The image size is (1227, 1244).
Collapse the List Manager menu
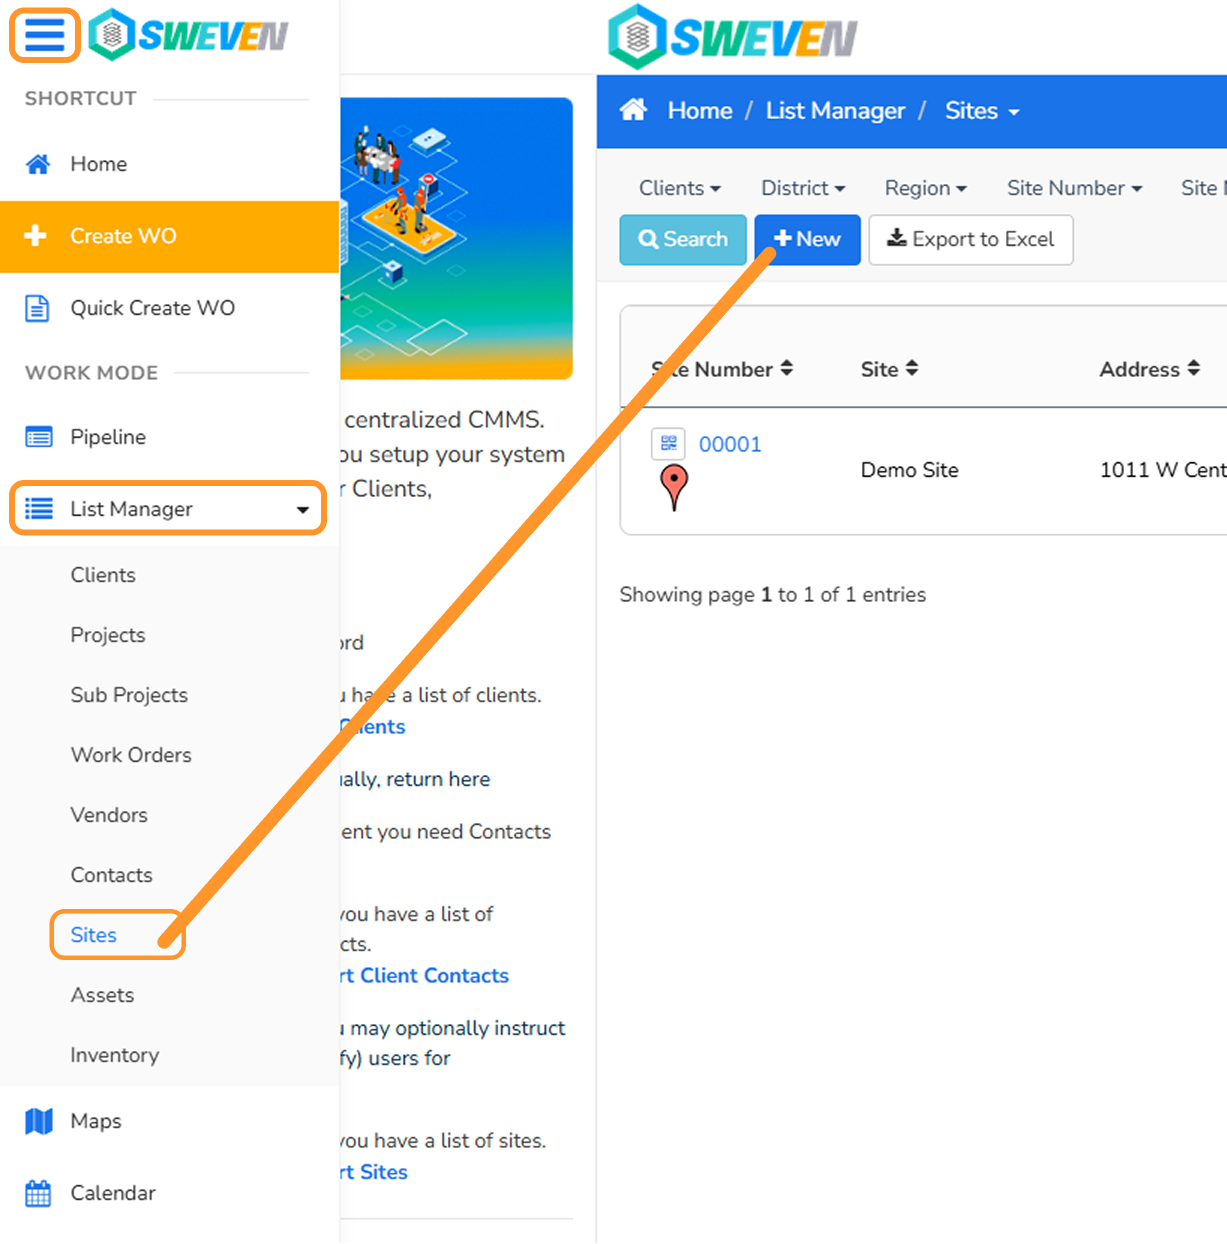tap(168, 509)
